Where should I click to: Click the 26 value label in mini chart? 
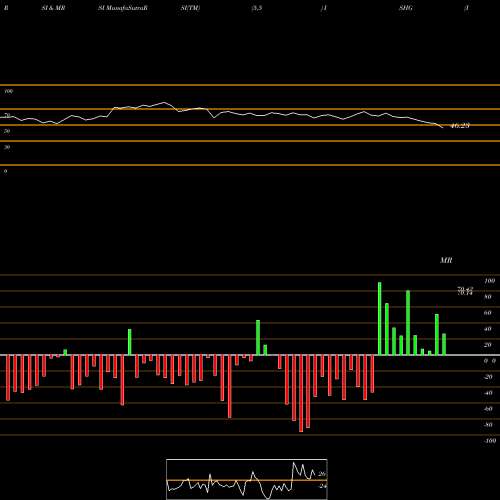(322, 474)
